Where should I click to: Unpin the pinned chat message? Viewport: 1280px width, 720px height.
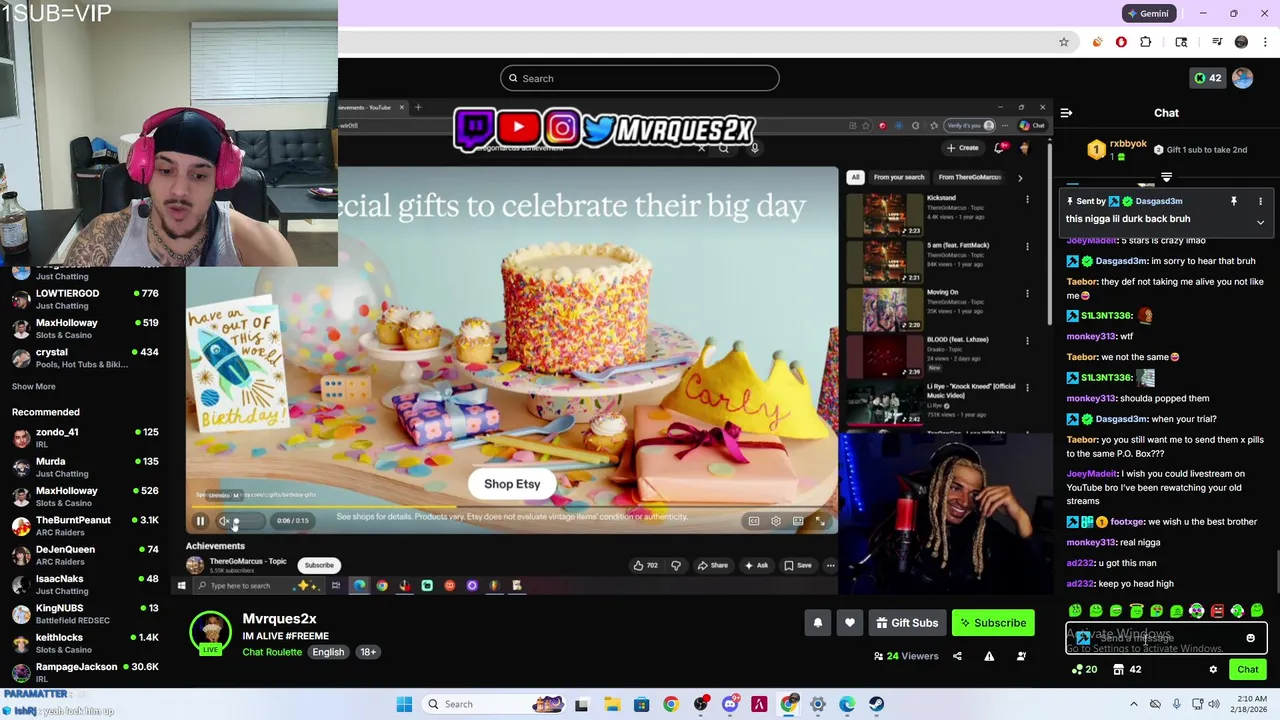click(x=1234, y=201)
